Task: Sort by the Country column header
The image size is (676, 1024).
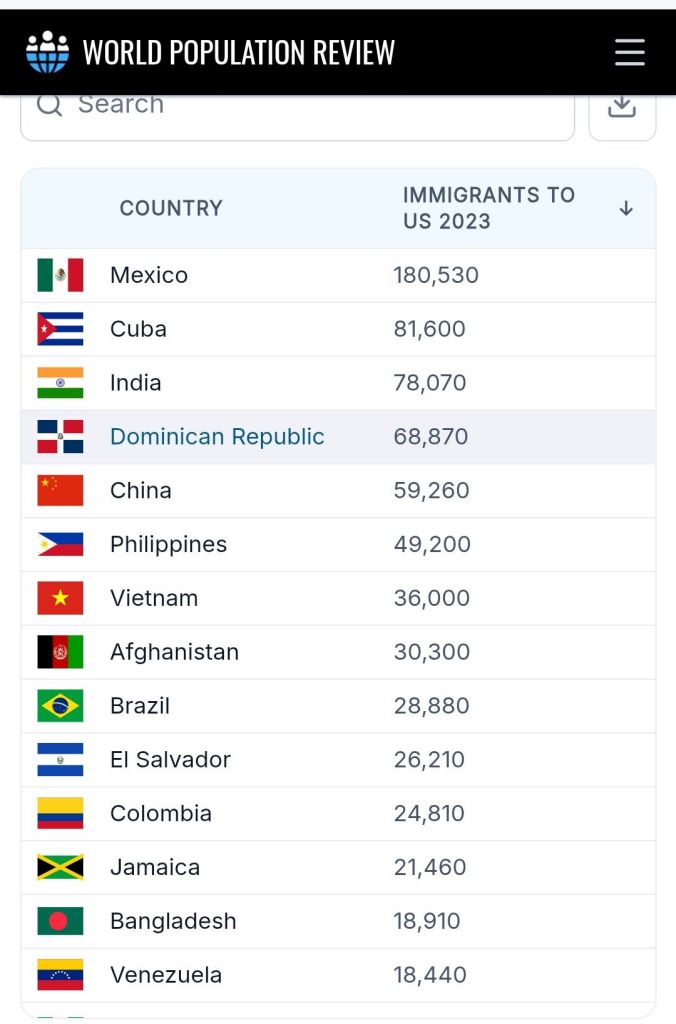Action: tap(171, 208)
